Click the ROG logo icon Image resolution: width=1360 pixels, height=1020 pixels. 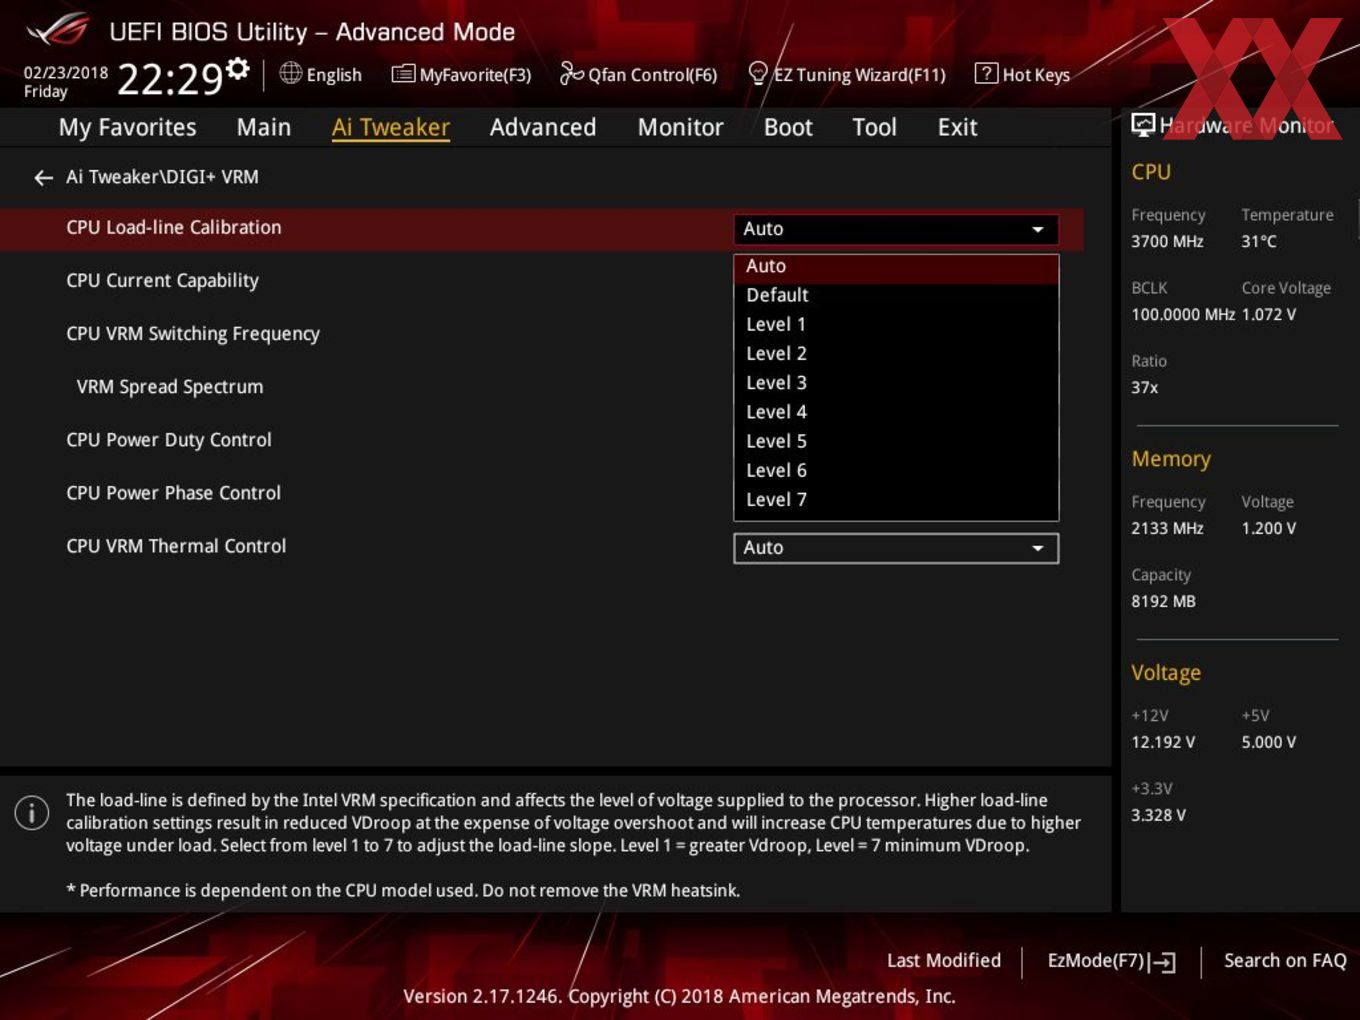tap(58, 30)
